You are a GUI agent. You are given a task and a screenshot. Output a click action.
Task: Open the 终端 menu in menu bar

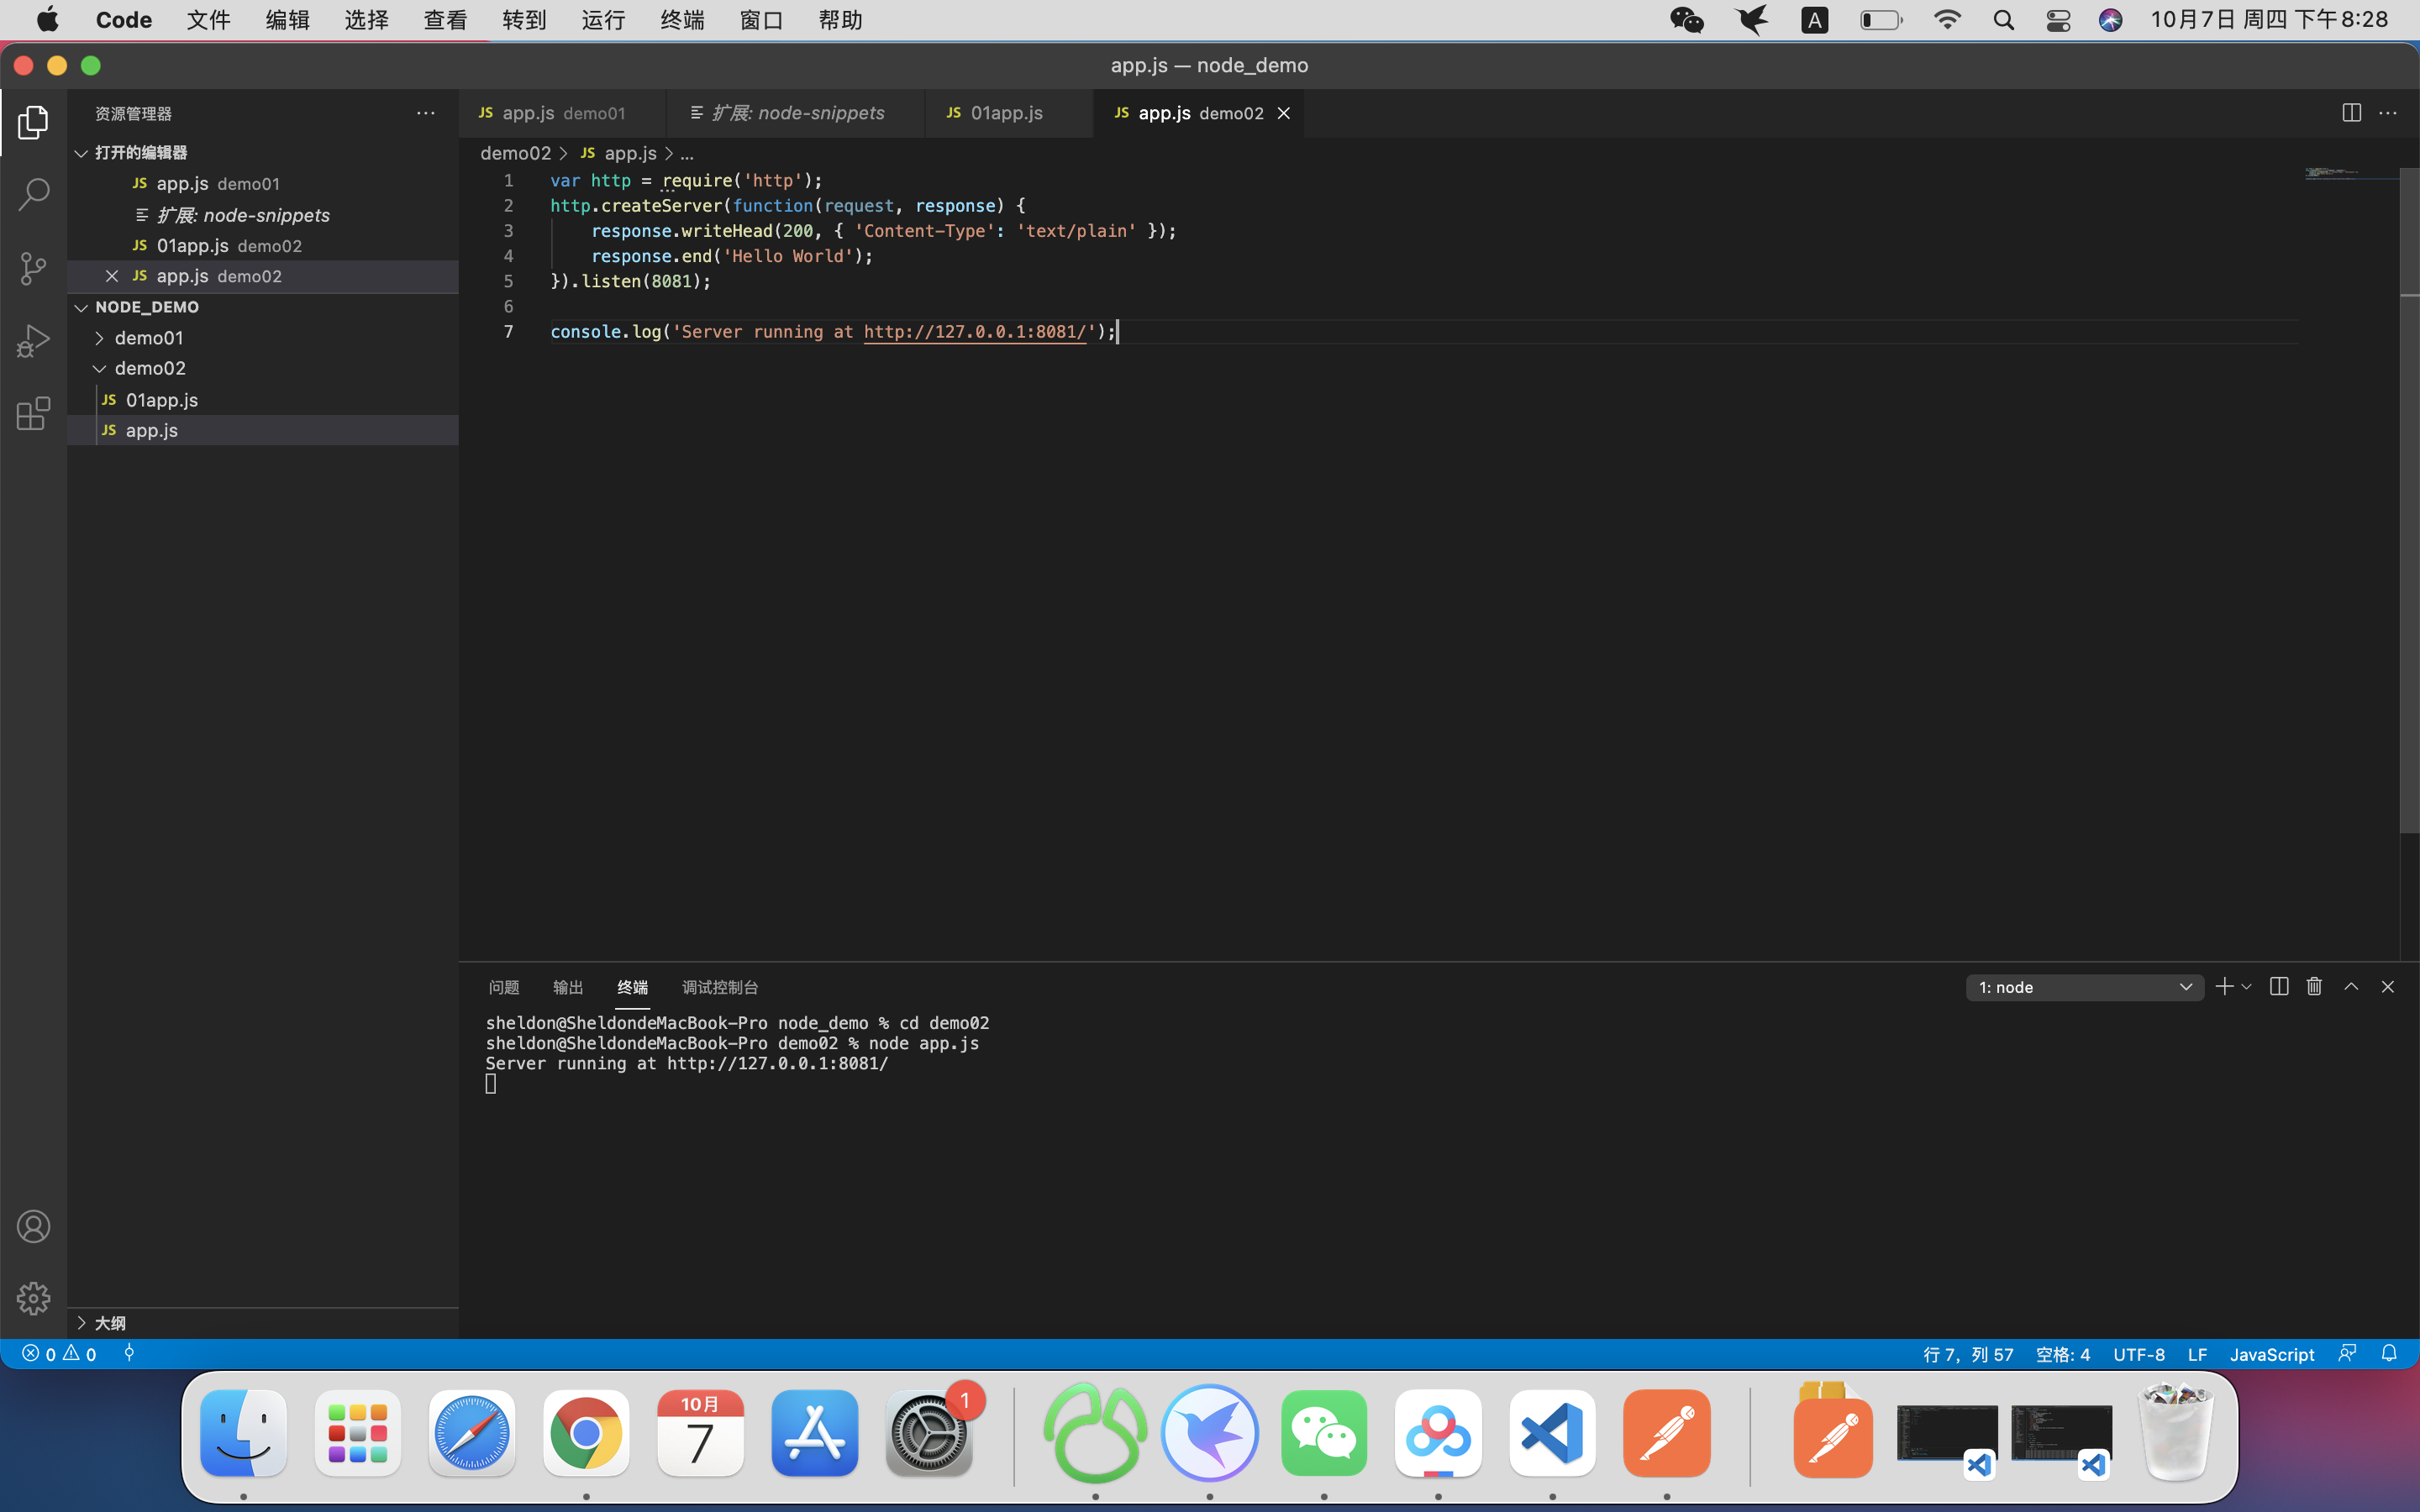coord(682,20)
